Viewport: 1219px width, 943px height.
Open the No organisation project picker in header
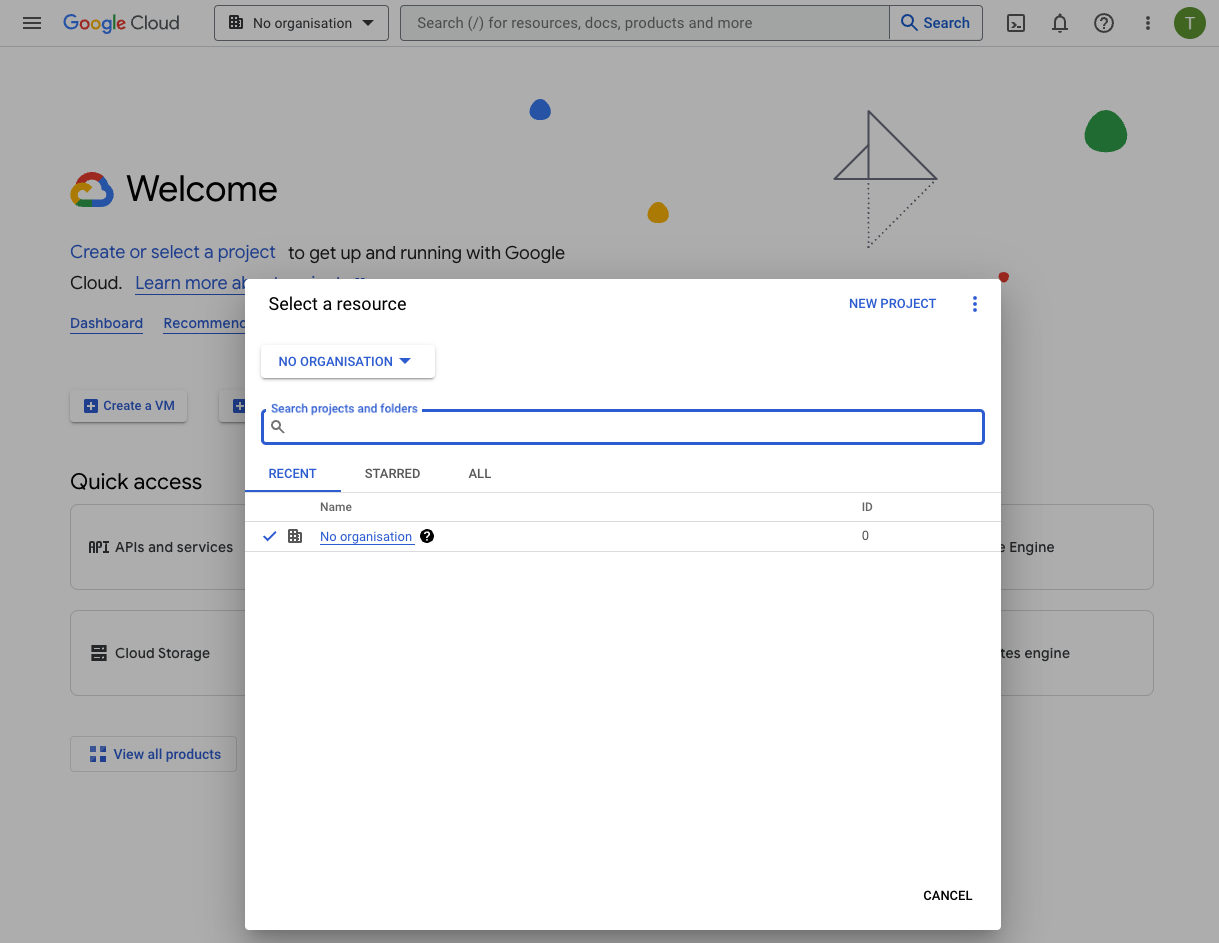301,23
